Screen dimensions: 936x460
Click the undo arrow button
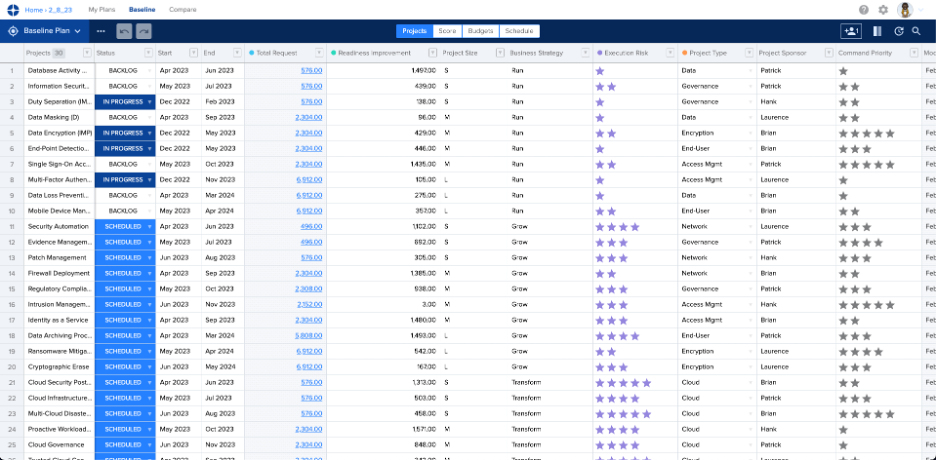124,31
